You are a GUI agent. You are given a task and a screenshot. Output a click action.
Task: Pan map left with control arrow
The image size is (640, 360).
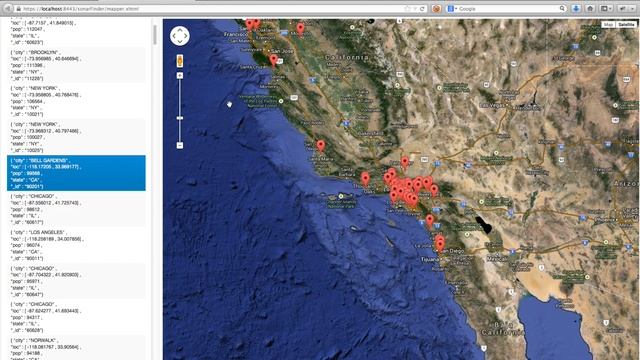(x=174, y=36)
